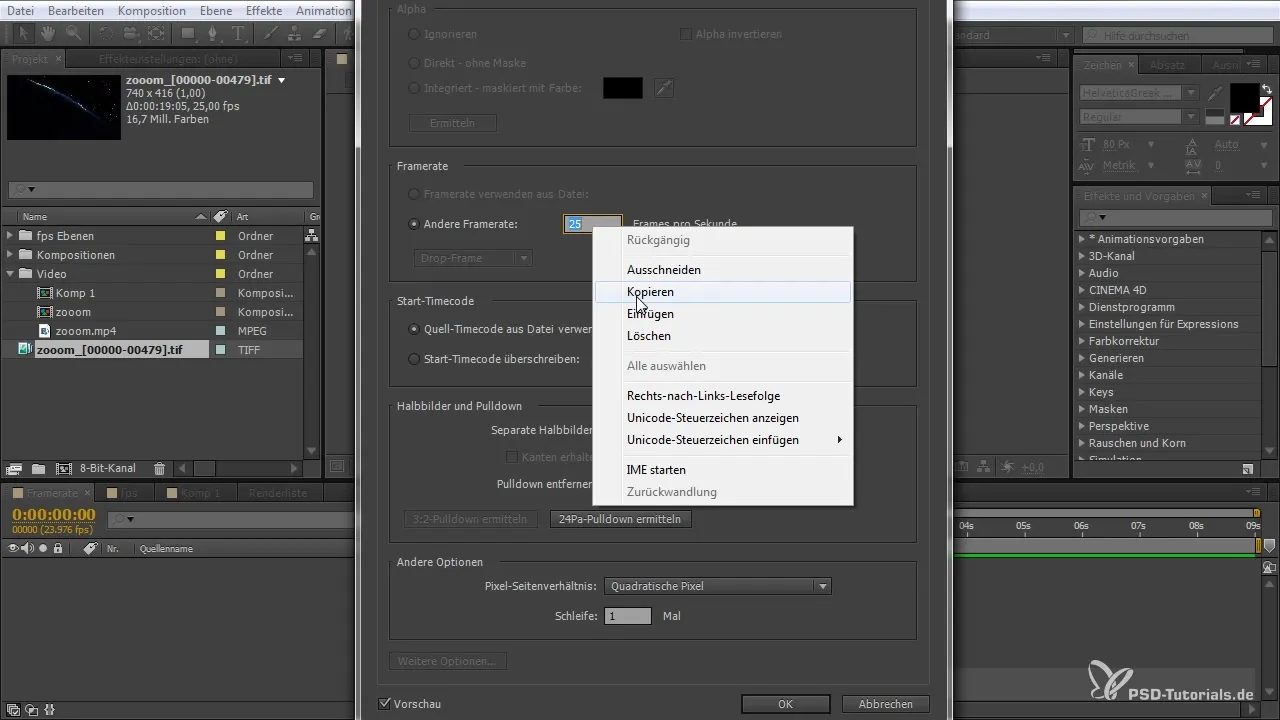Toggle the Vorschau checkbox
Image resolution: width=1280 pixels, height=720 pixels.
tap(385, 704)
